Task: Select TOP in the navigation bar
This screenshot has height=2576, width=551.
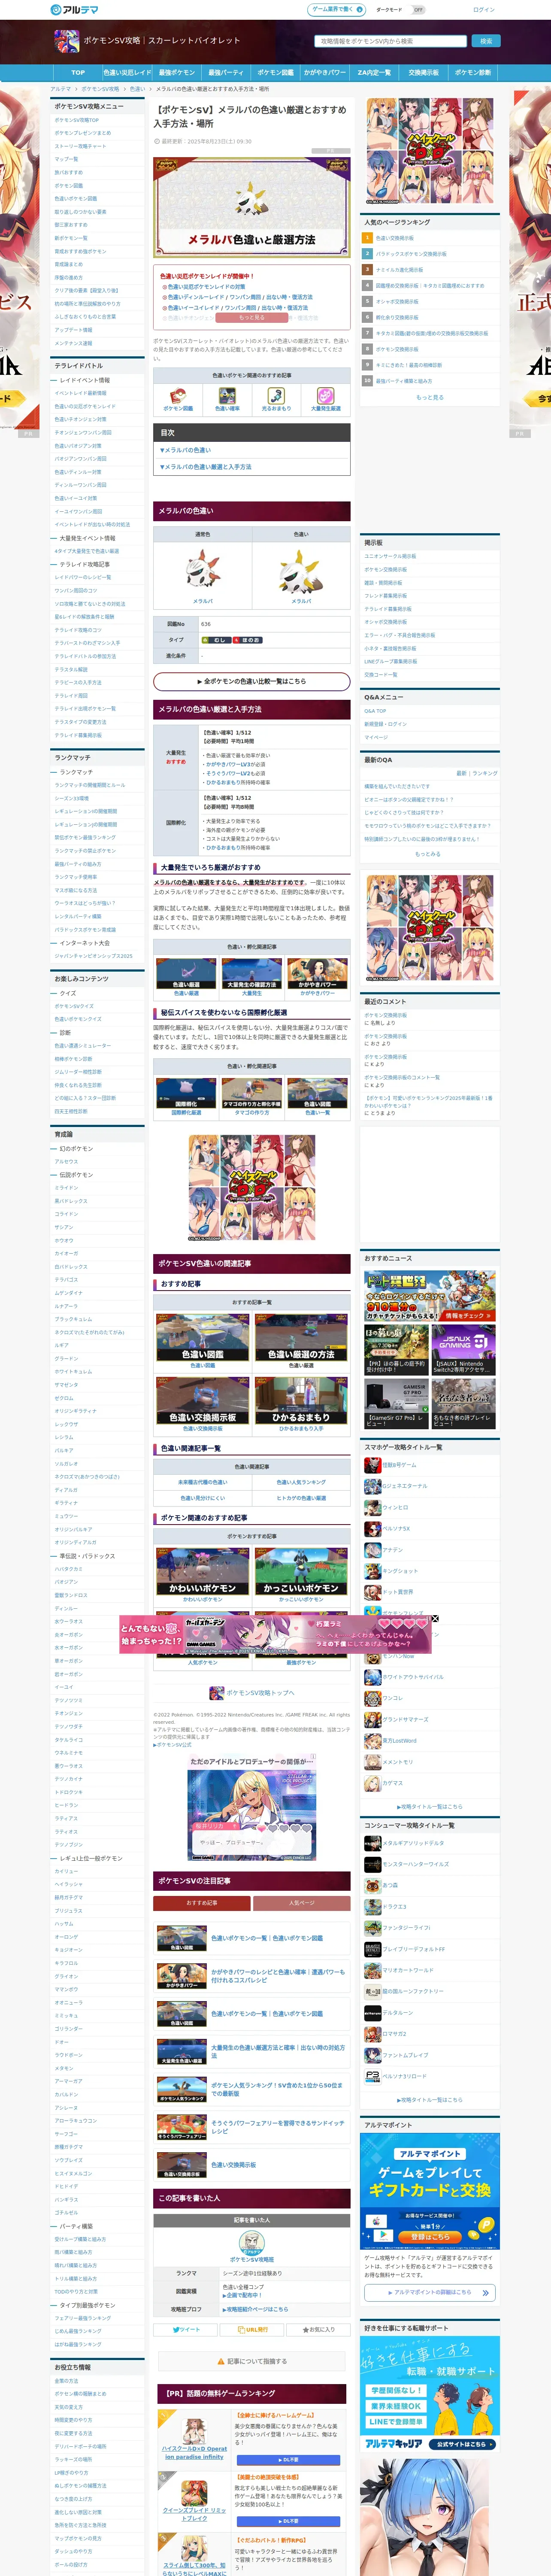Action: tap(78, 72)
